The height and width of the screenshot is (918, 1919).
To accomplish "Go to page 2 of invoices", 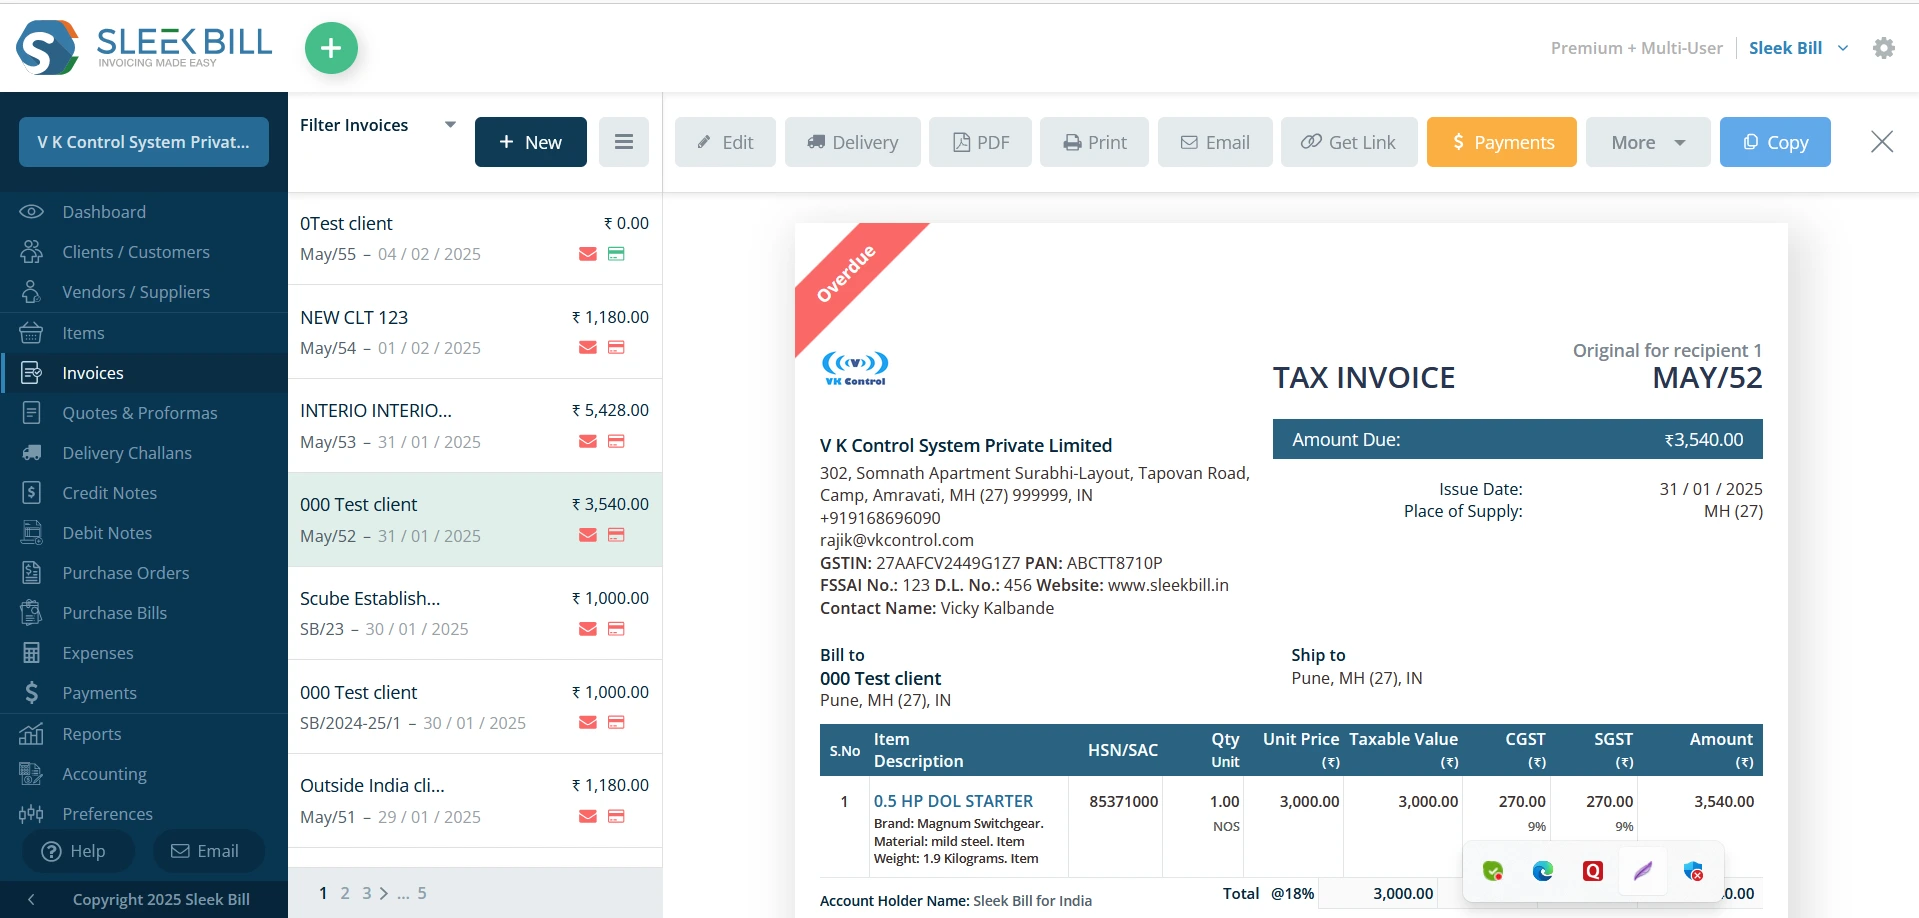I will pyautogui.click(x=345, y=893).
